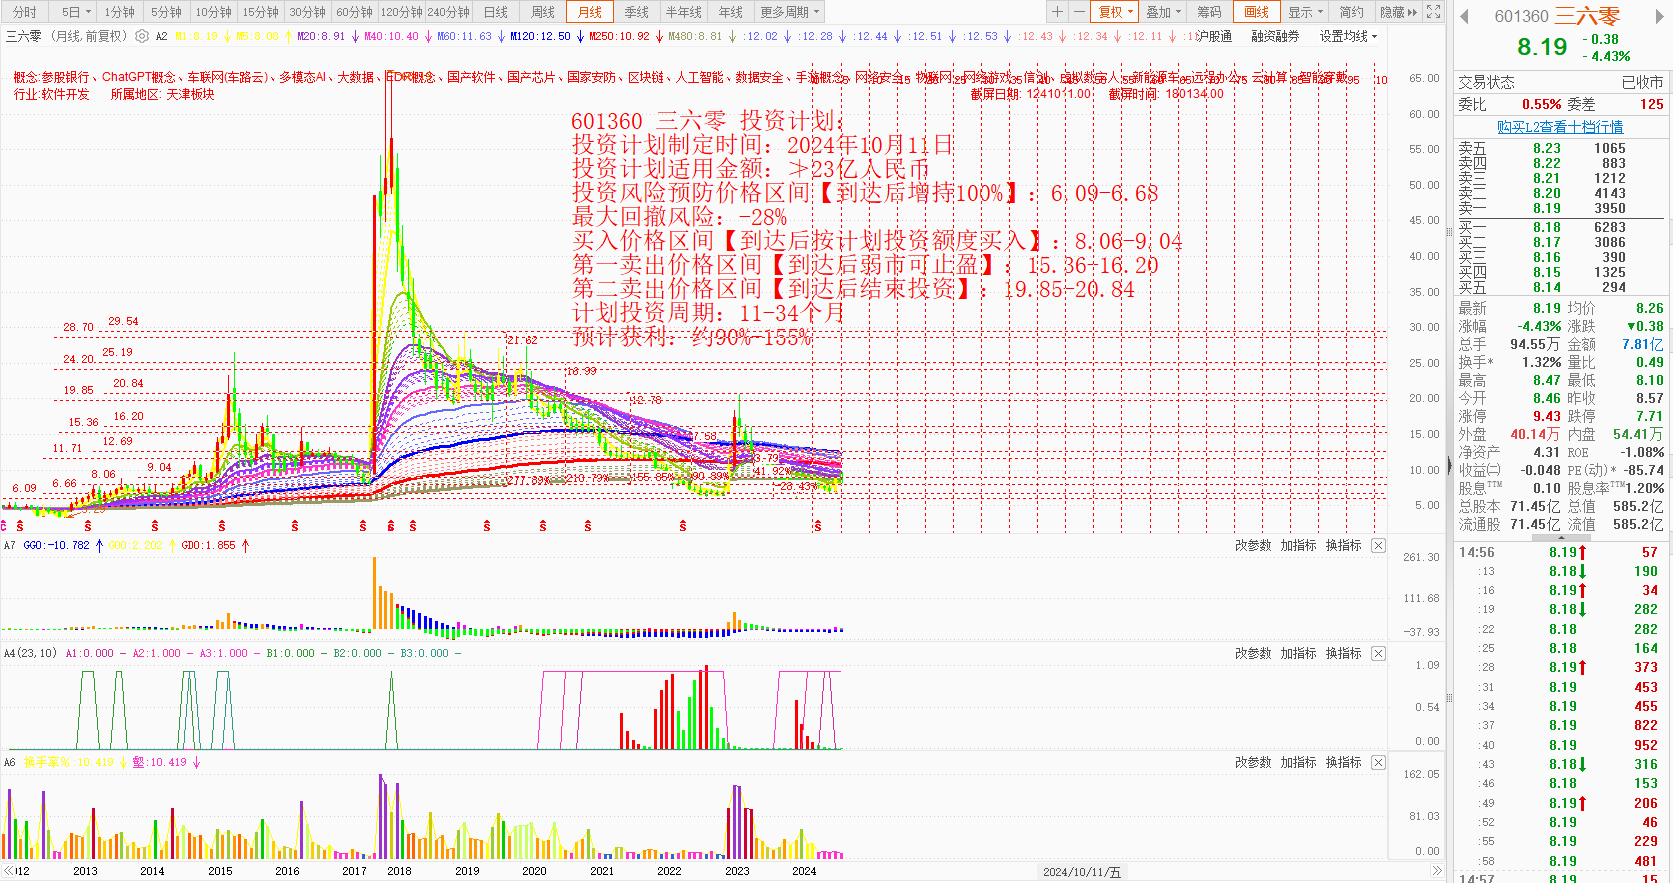Go to previous stock with left arrow

[x=1465, y=16]
